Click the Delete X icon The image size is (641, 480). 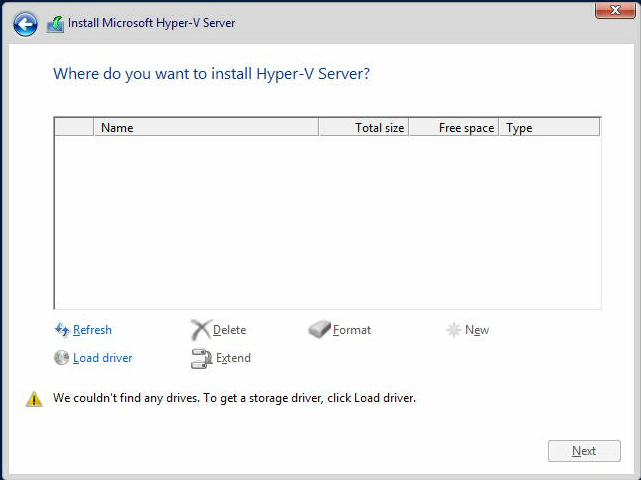201,330
